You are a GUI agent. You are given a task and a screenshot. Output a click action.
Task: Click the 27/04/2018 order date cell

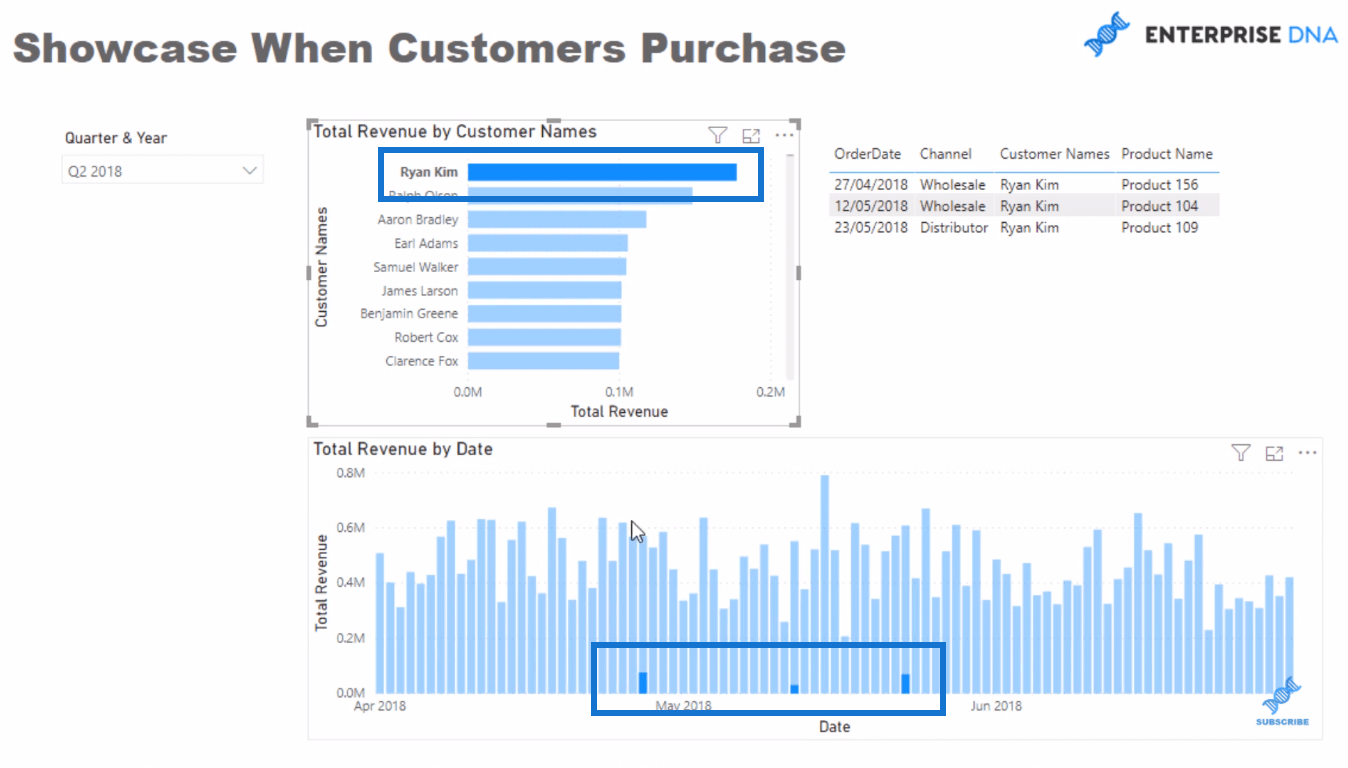click(x=871, y=185)
